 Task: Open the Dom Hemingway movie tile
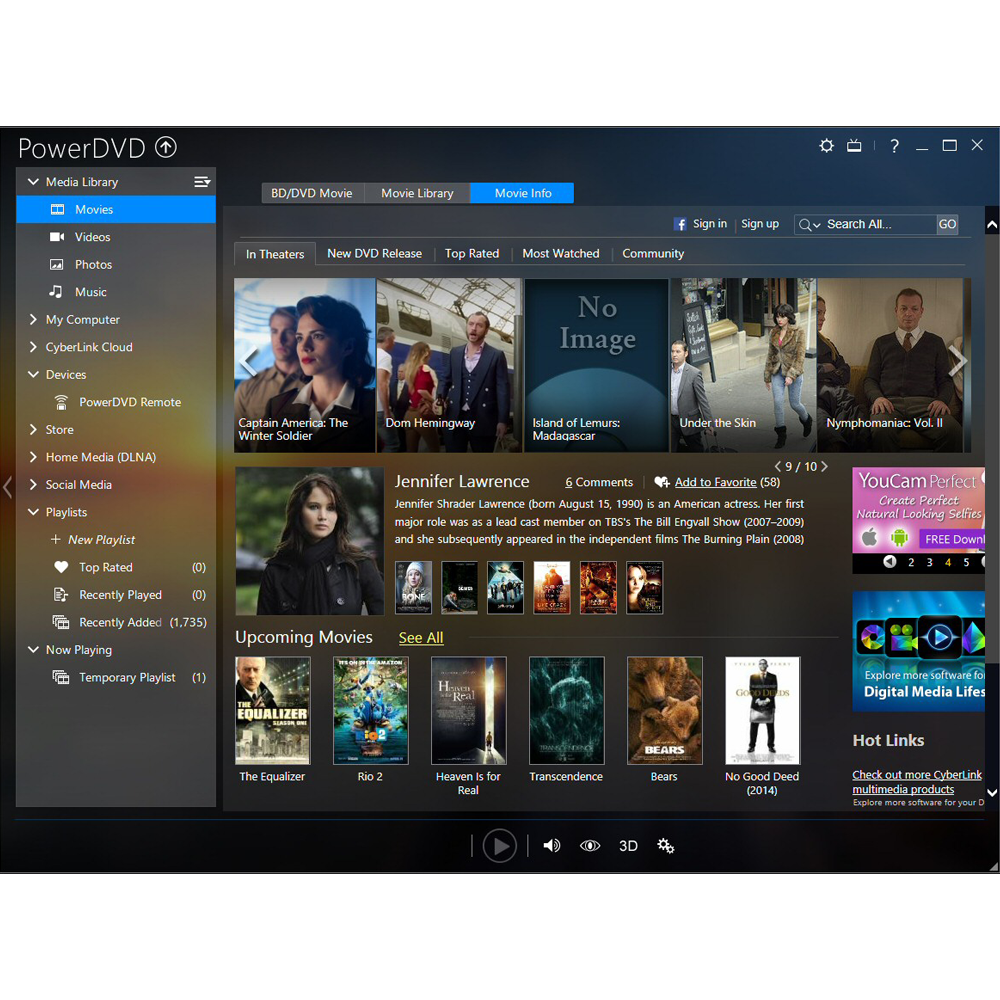449,365
